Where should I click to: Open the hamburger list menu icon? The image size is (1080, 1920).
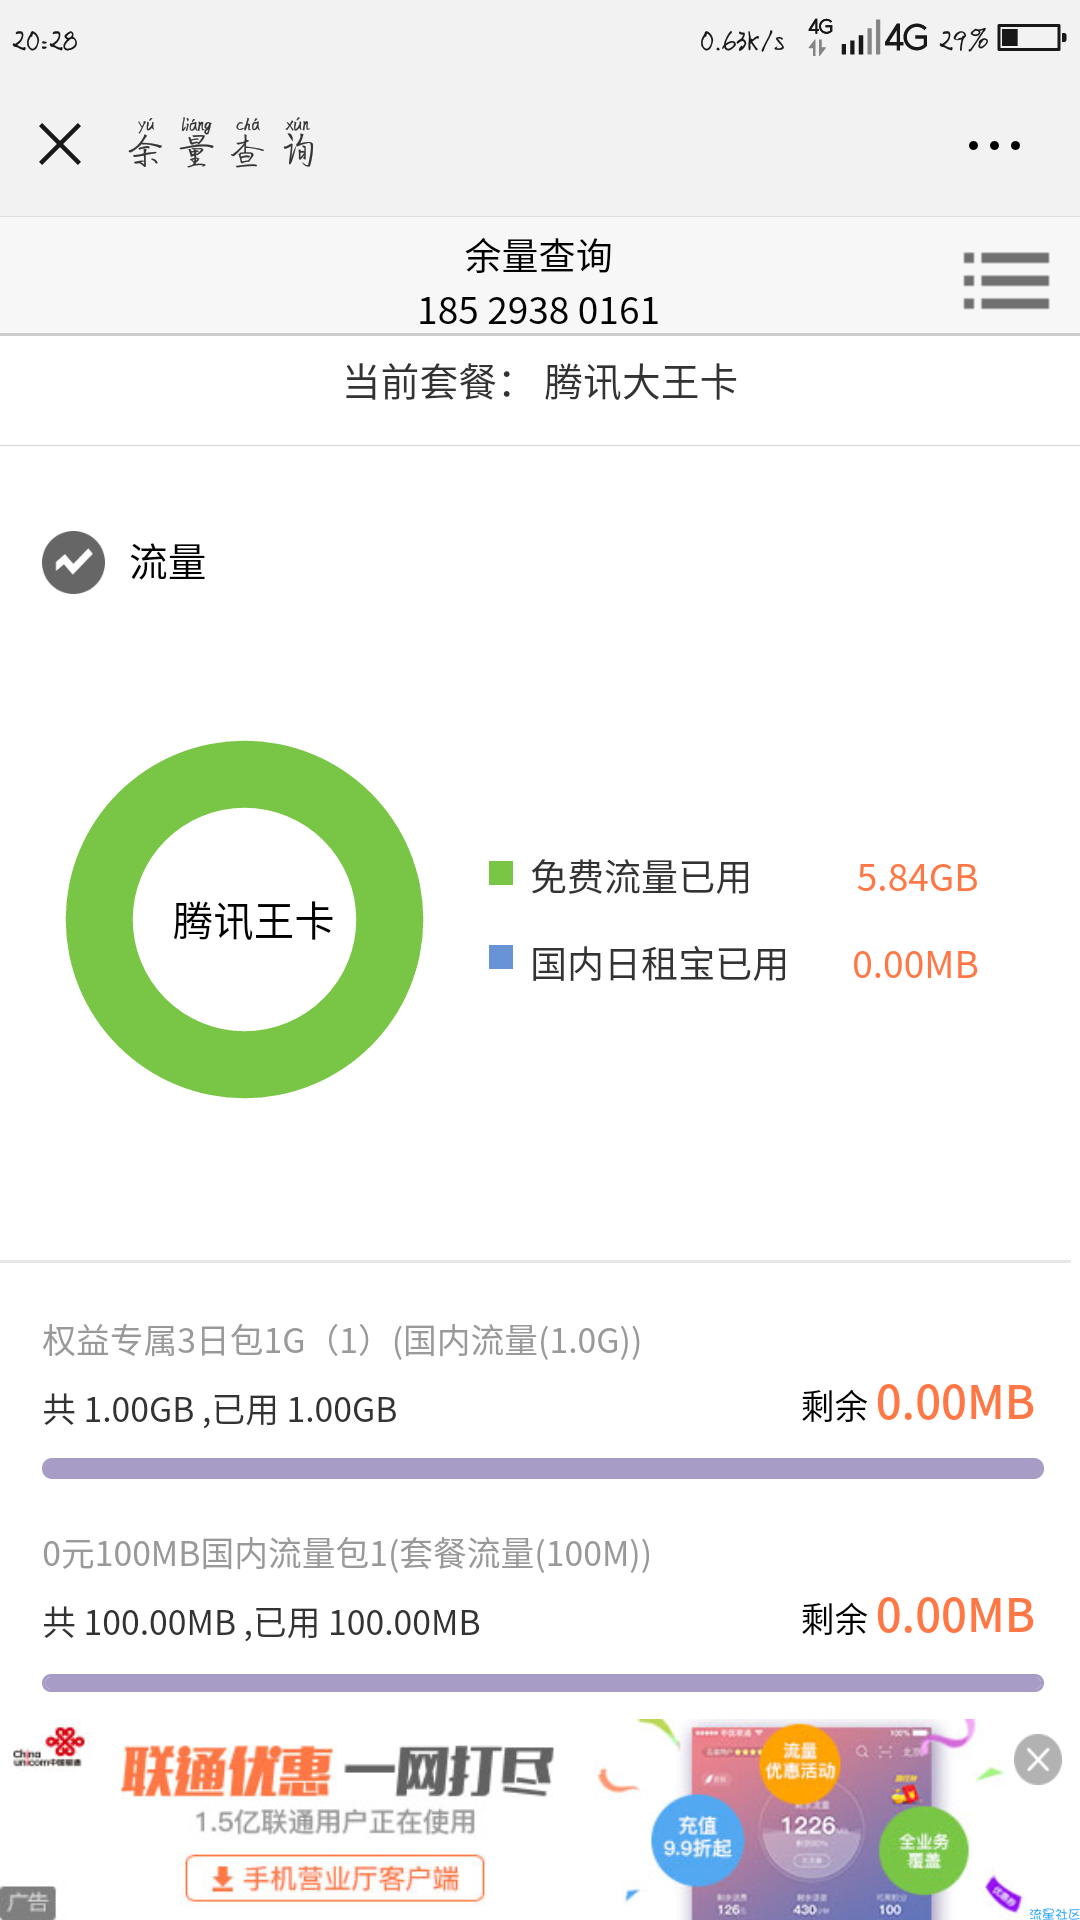tap(1006, 280)
